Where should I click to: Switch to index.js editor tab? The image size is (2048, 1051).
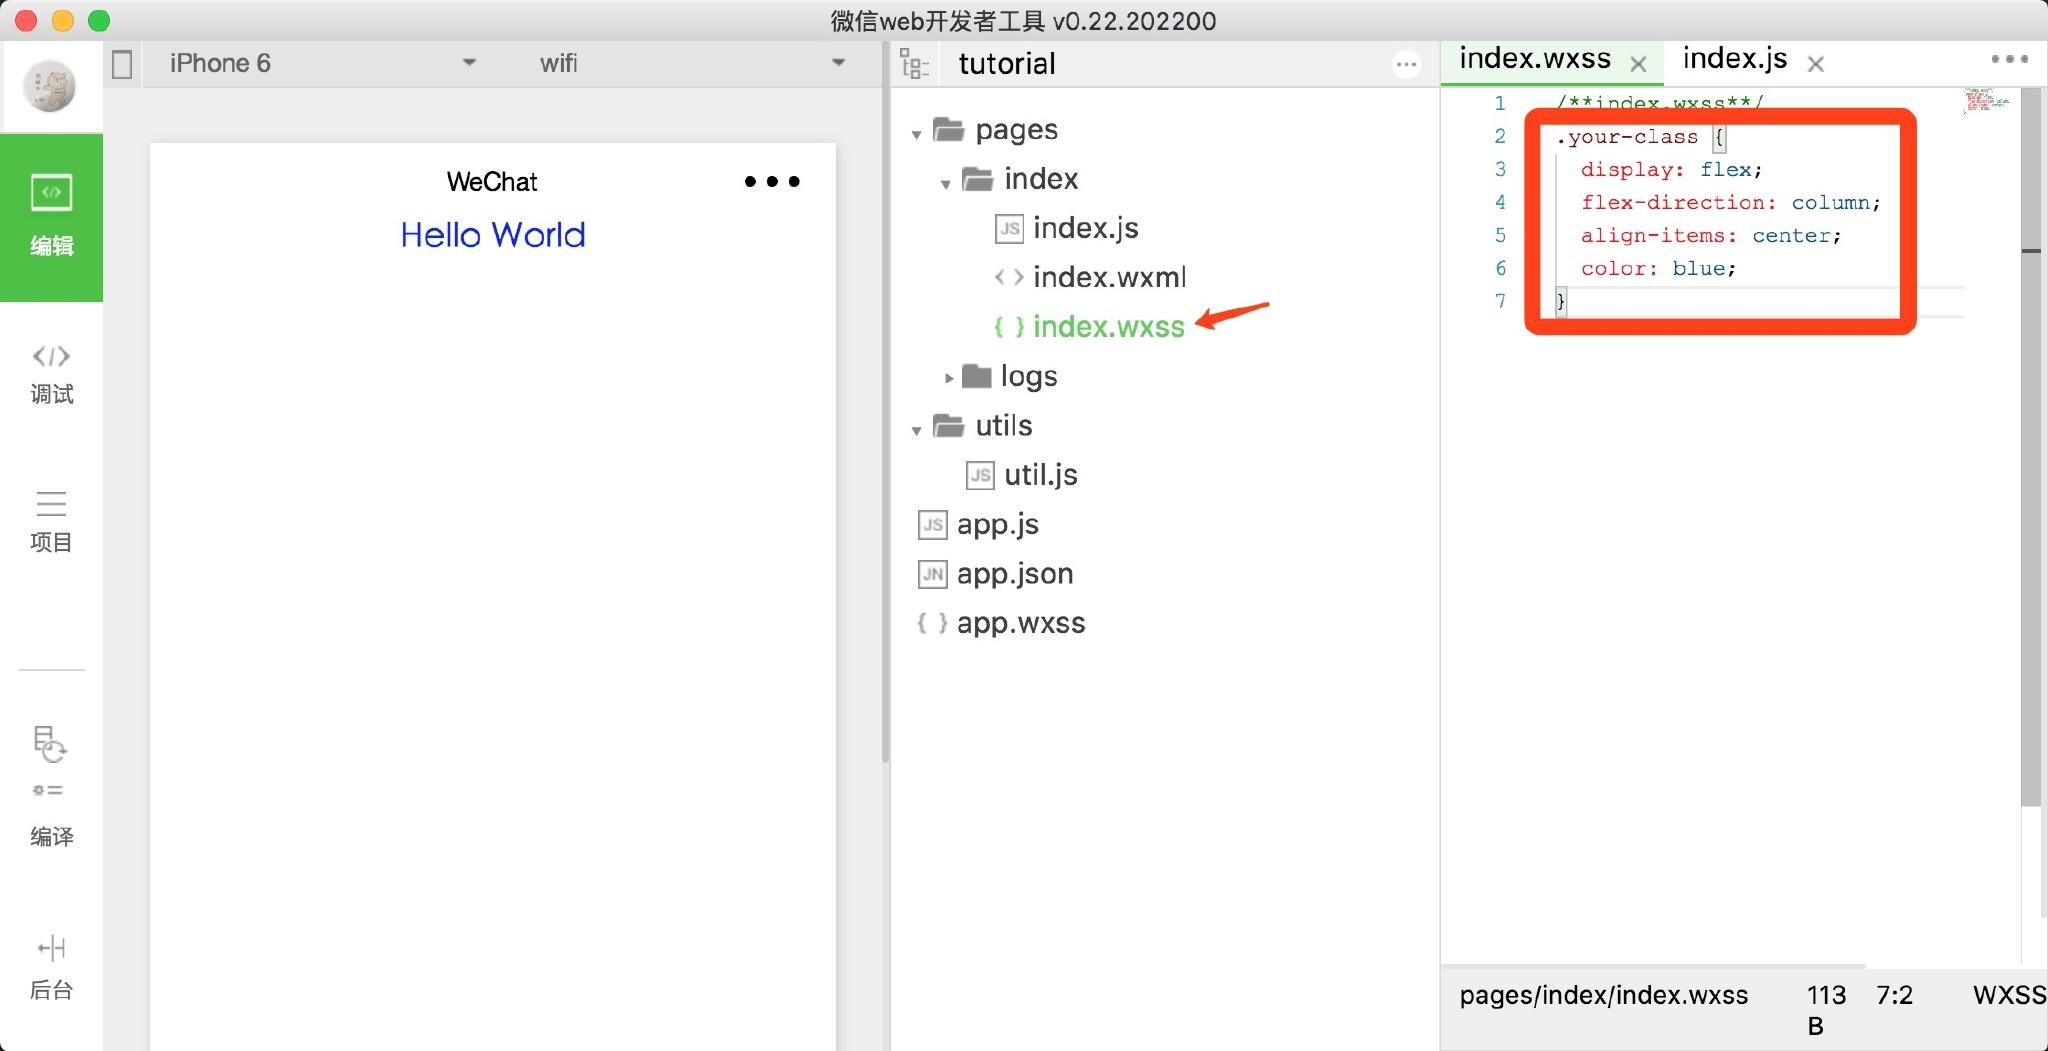click(x=1735, y=59)
